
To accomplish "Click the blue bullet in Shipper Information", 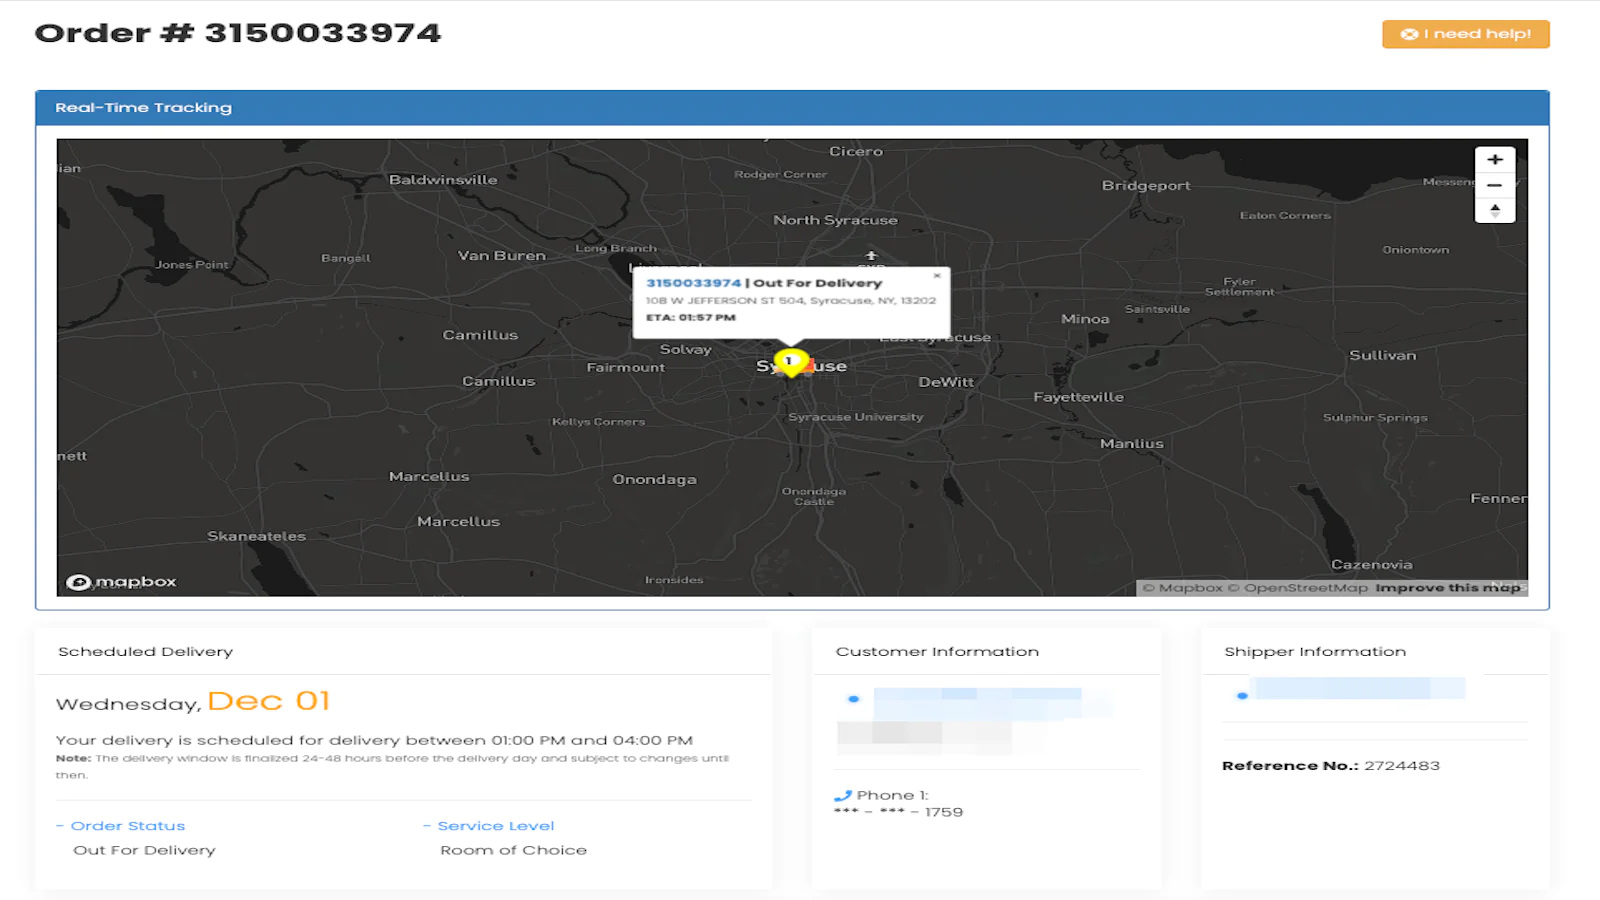I will pyautogui.click(x=1242, y=695).
